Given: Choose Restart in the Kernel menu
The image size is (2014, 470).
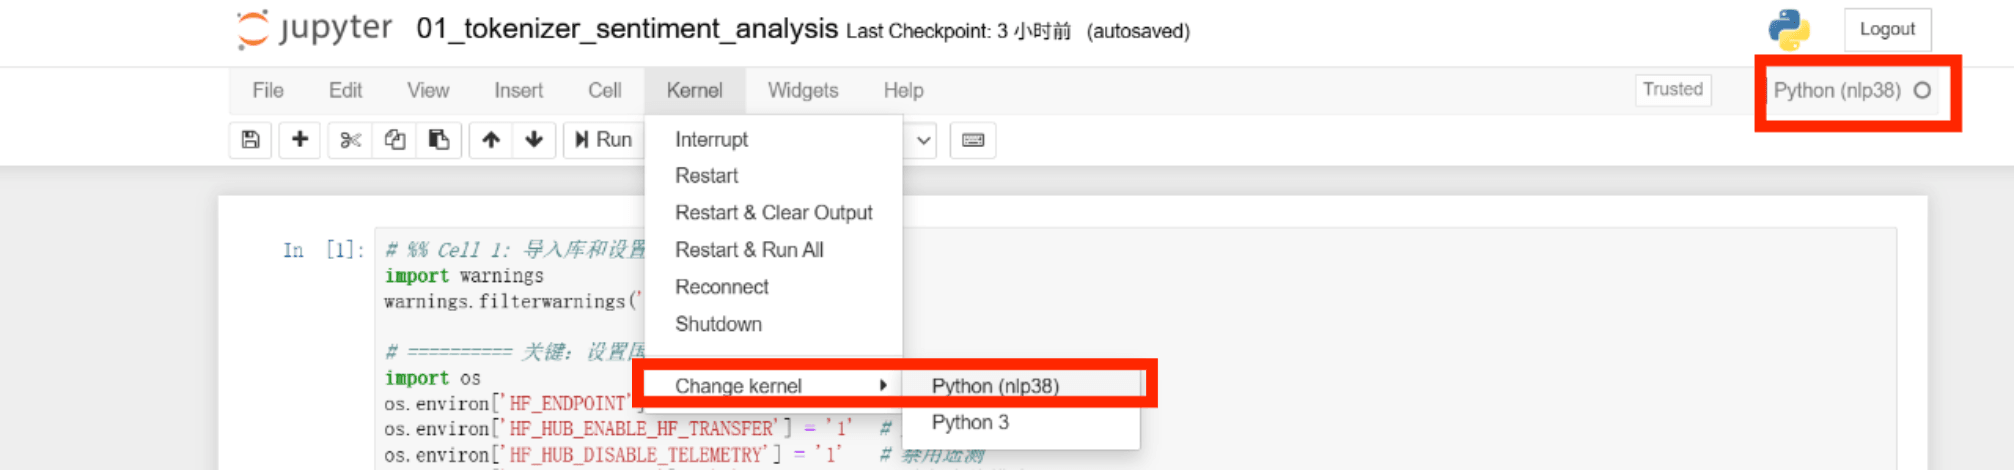Looking at the screenshot, I should click(x=773, y=176).
